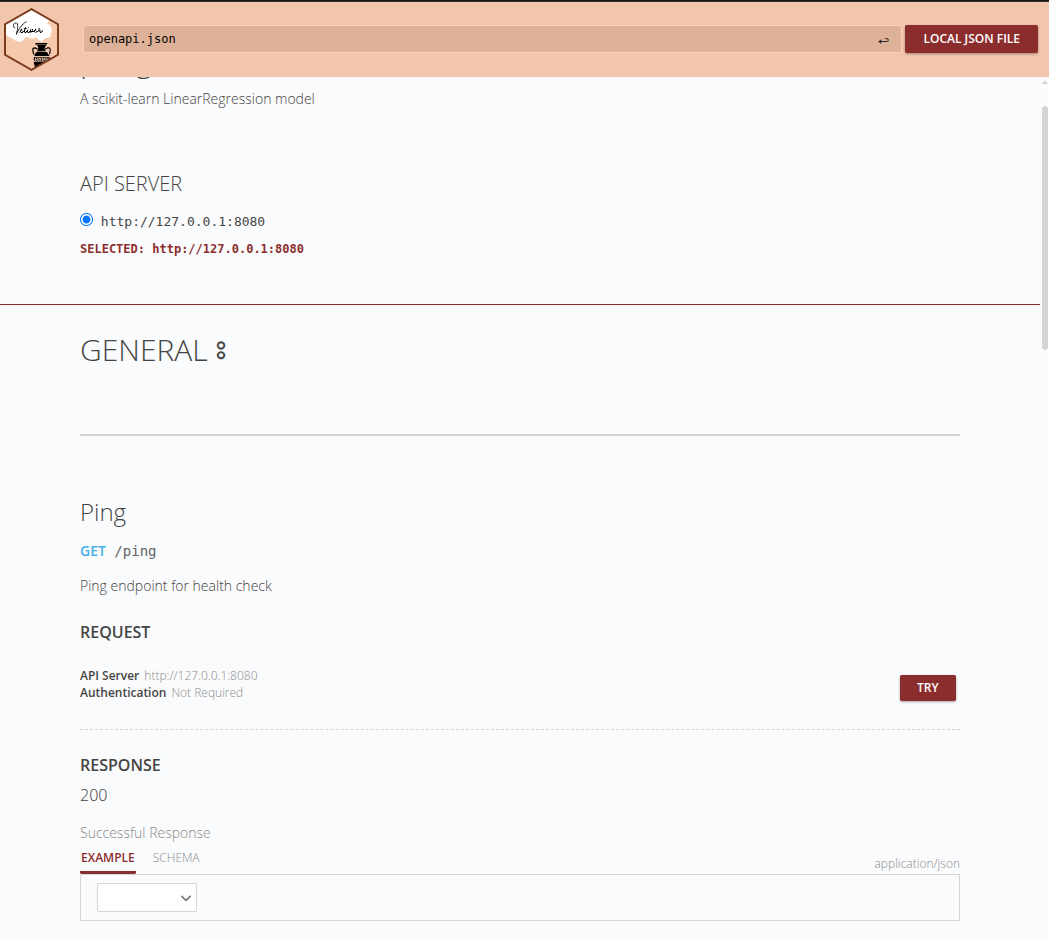The image size is (1049, 938).
Task: Open the example selection dropdown
Action: coord(147,898)
